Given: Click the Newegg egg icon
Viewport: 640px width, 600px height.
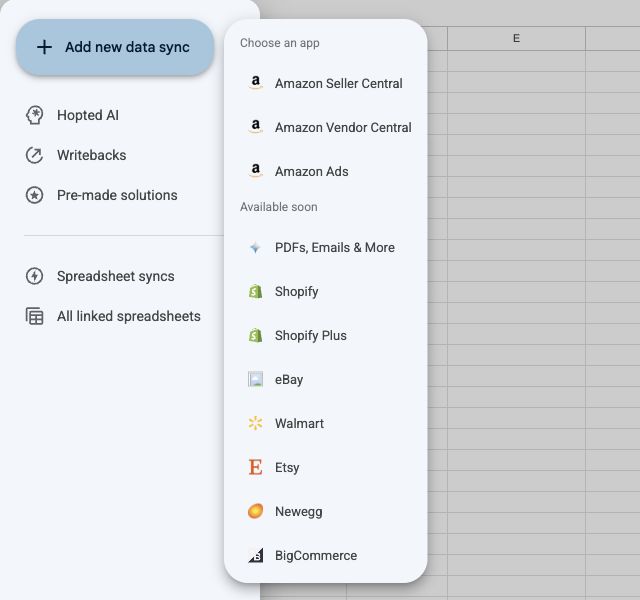Looking at the screenshot, I should pos(256,511).
